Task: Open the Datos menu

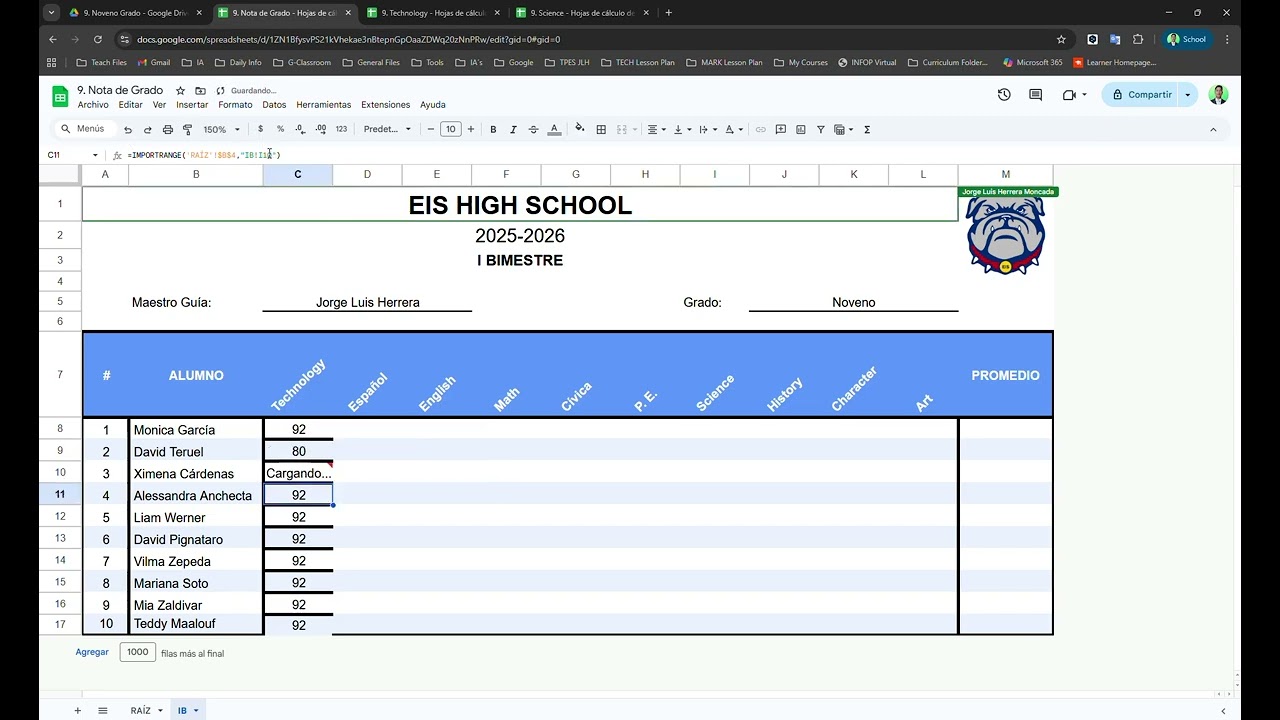Action: coord(274,105)
